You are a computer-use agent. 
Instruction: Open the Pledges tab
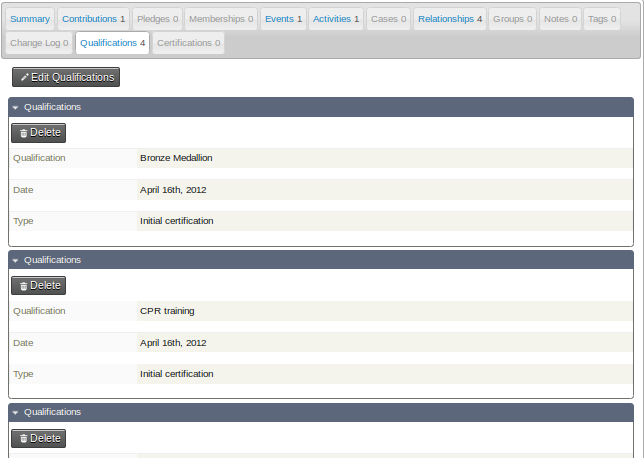click(x=157, y=19)
